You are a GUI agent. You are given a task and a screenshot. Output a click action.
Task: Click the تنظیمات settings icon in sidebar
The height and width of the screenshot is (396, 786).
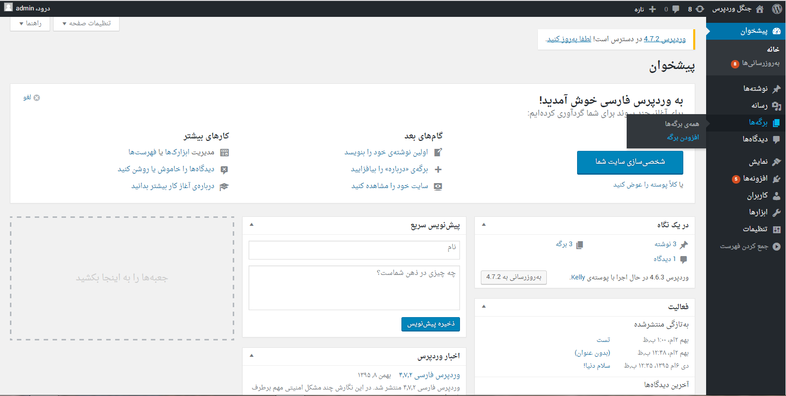[x=776, y=229]
